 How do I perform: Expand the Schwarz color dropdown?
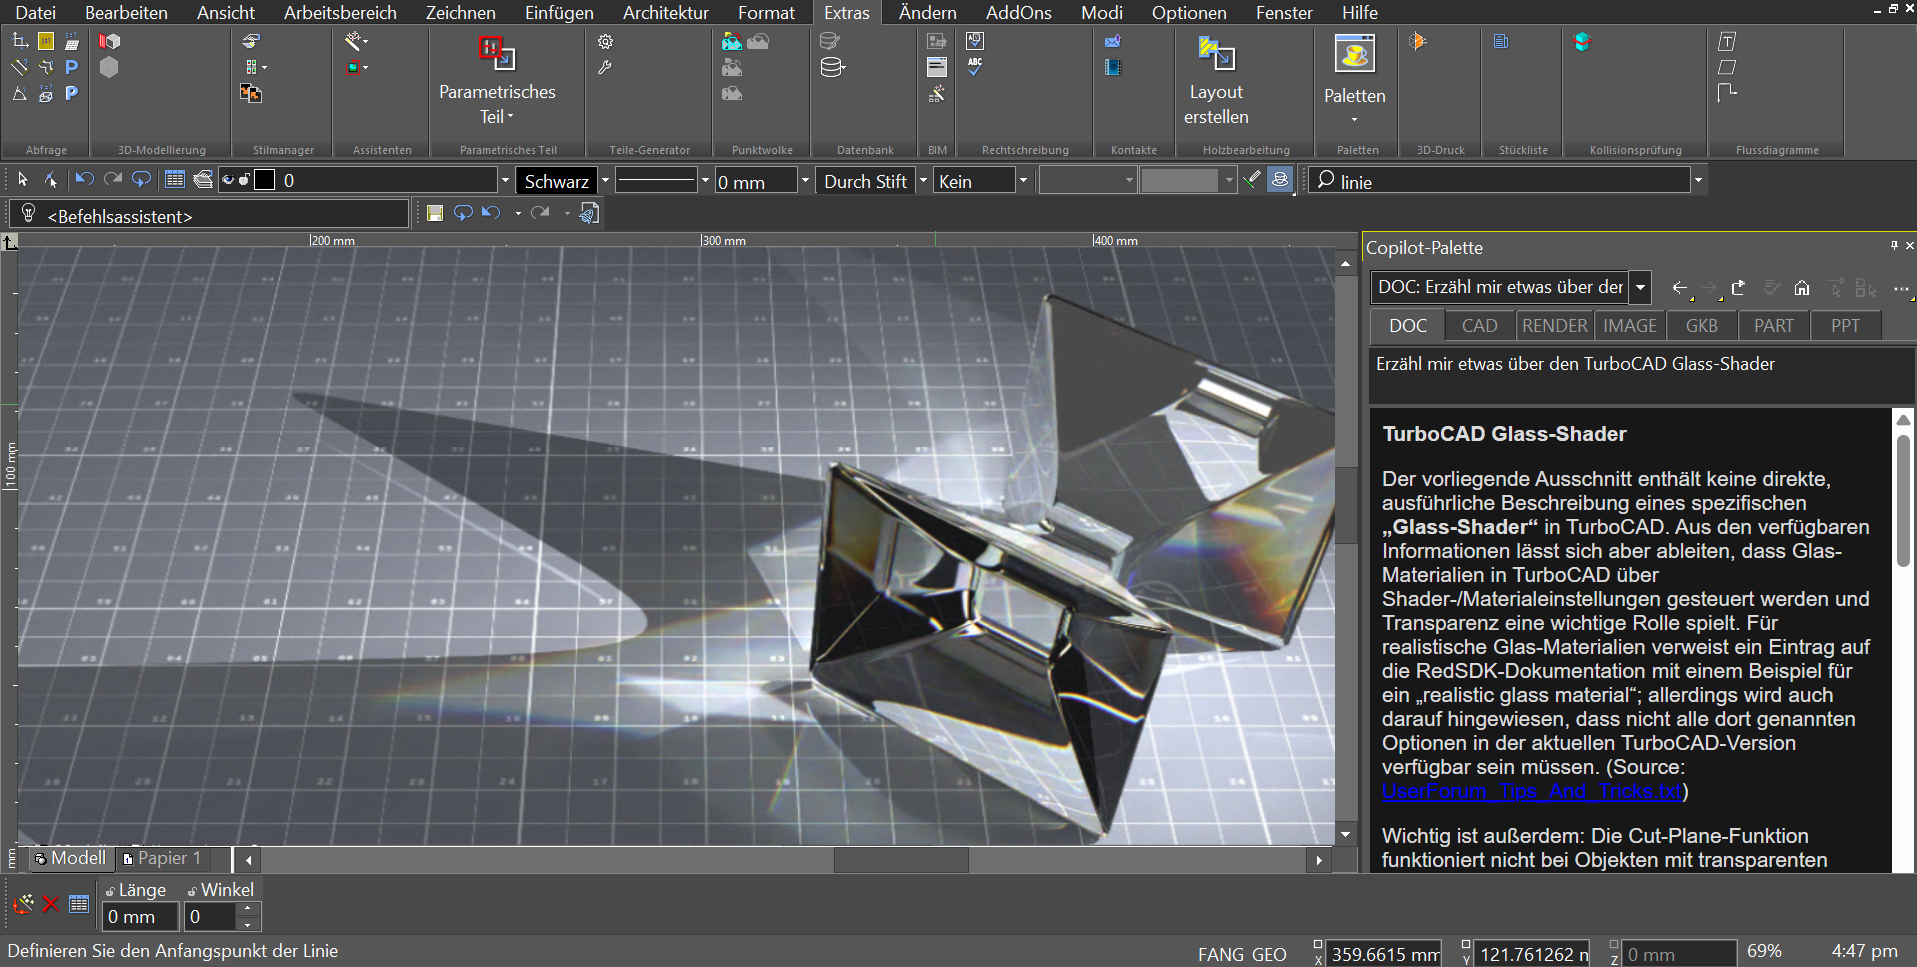(x=605, y=181)
